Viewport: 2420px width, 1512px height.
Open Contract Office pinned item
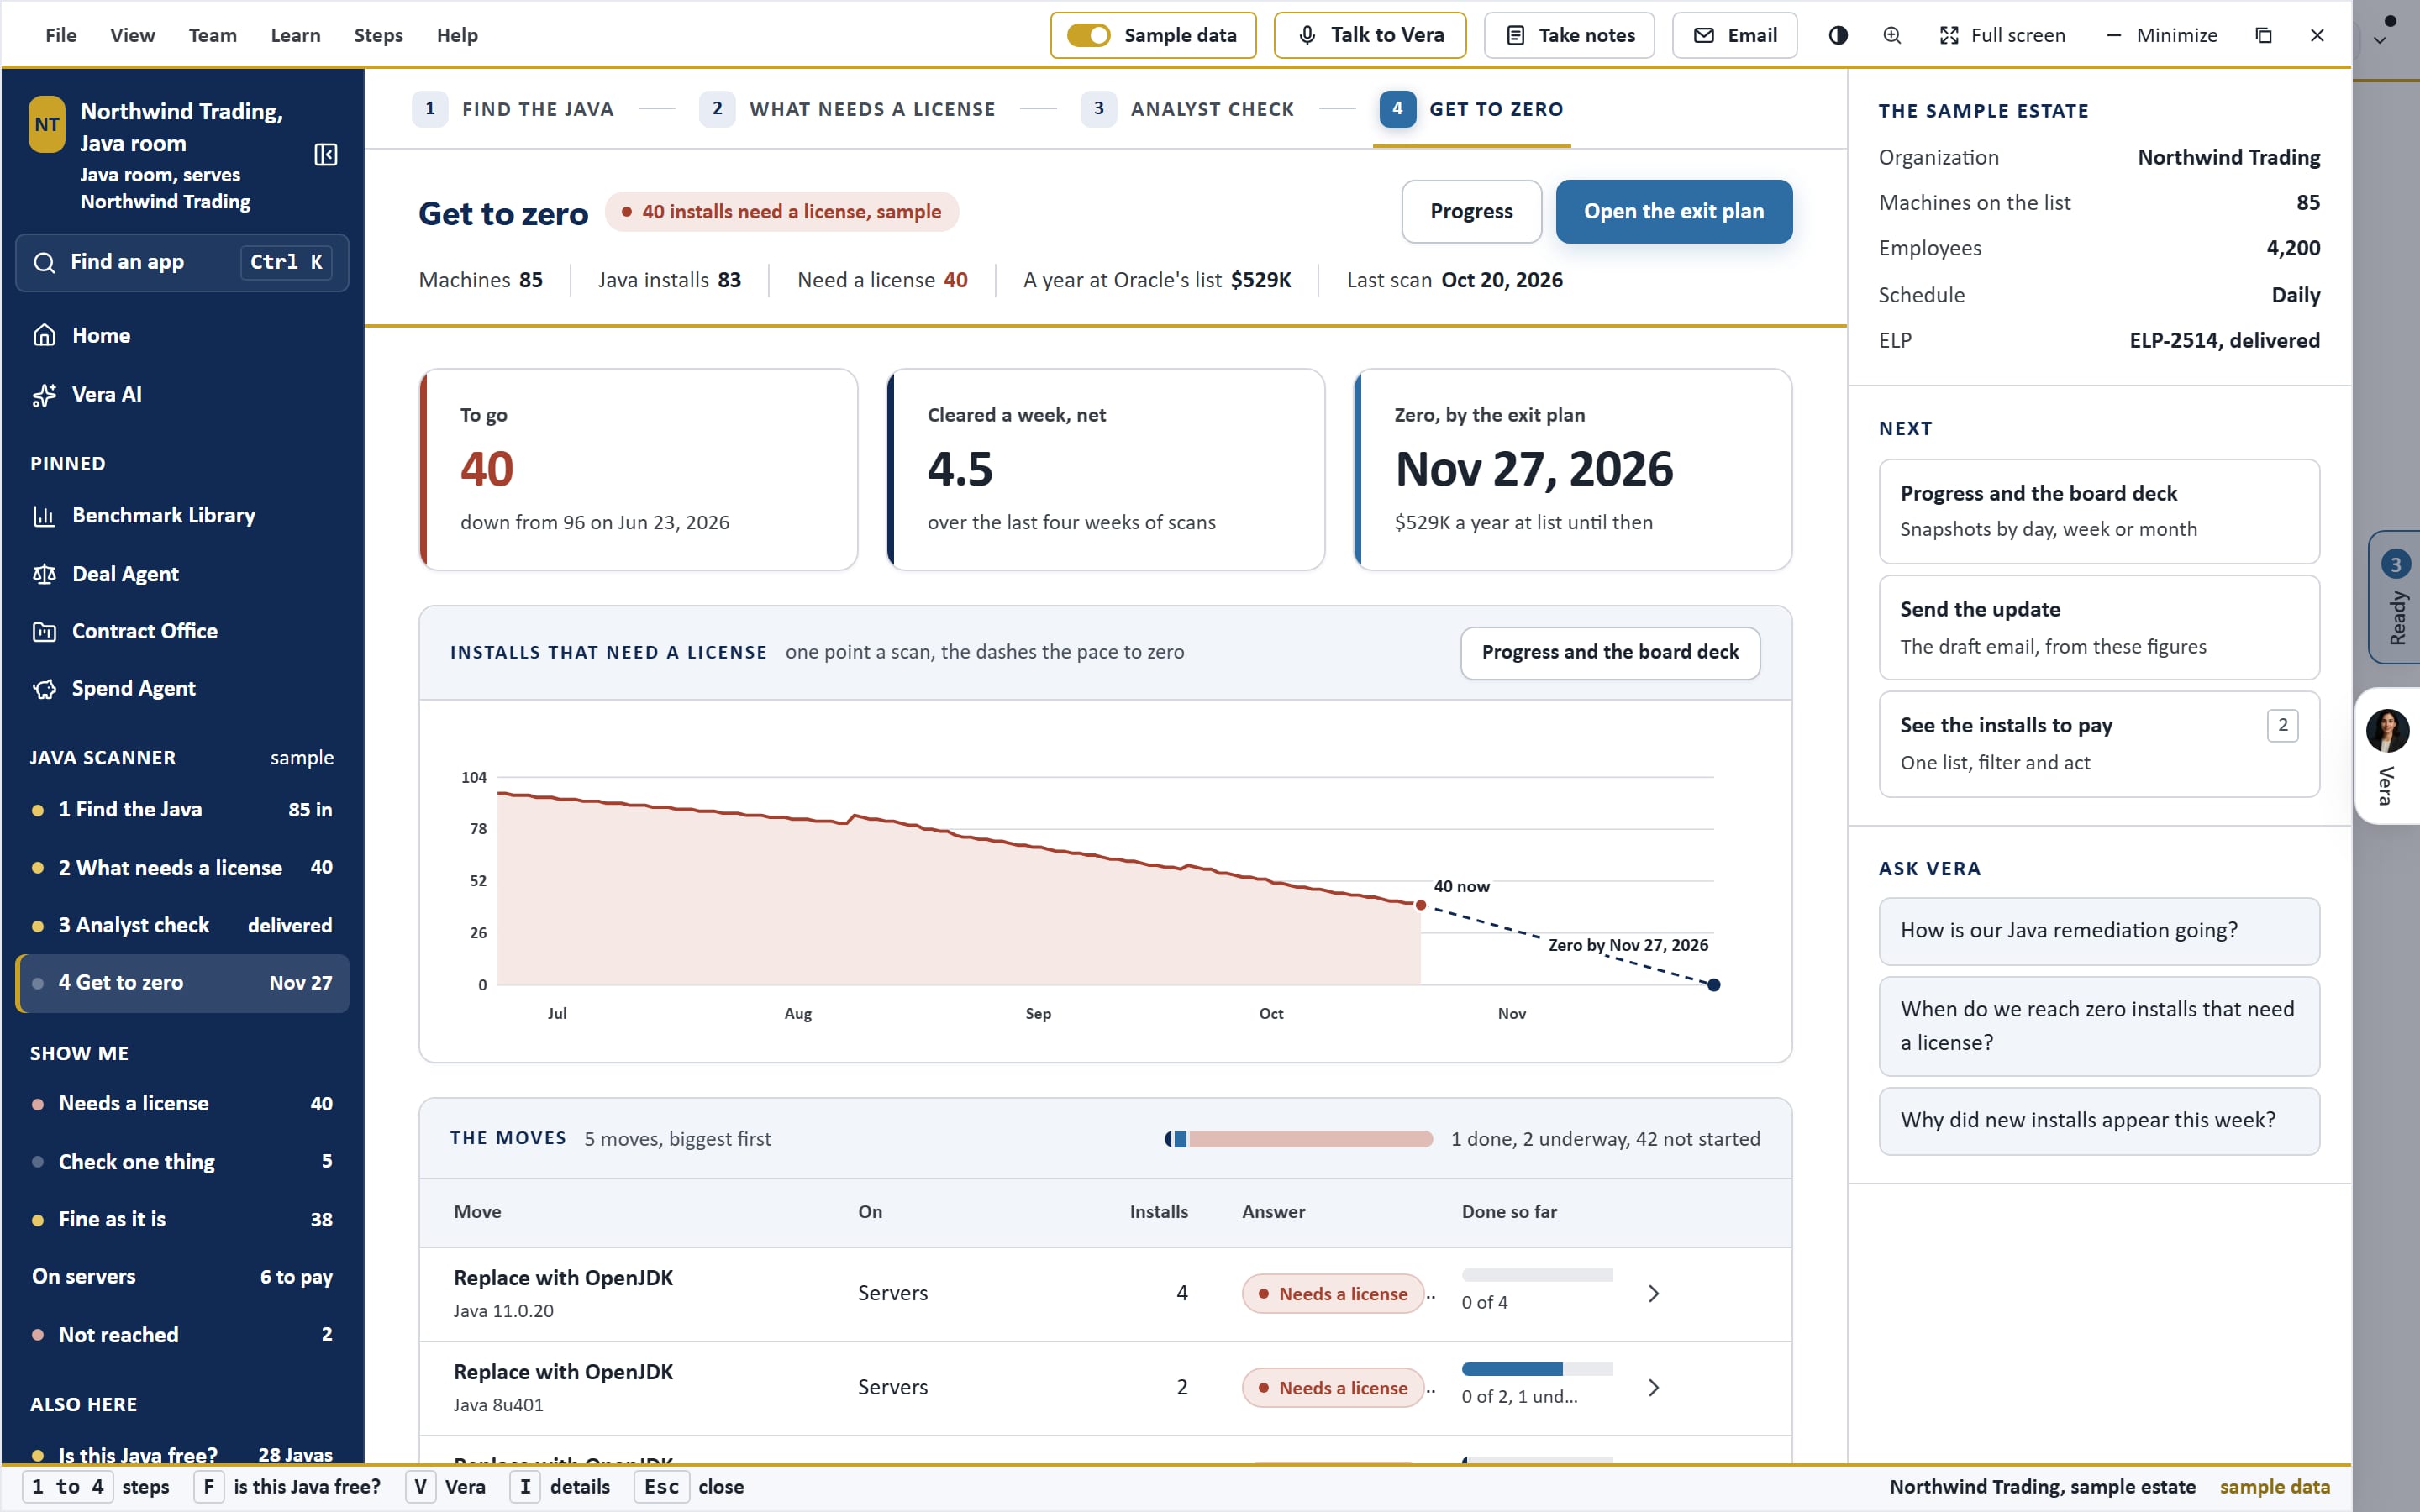(x=182, y=631)
